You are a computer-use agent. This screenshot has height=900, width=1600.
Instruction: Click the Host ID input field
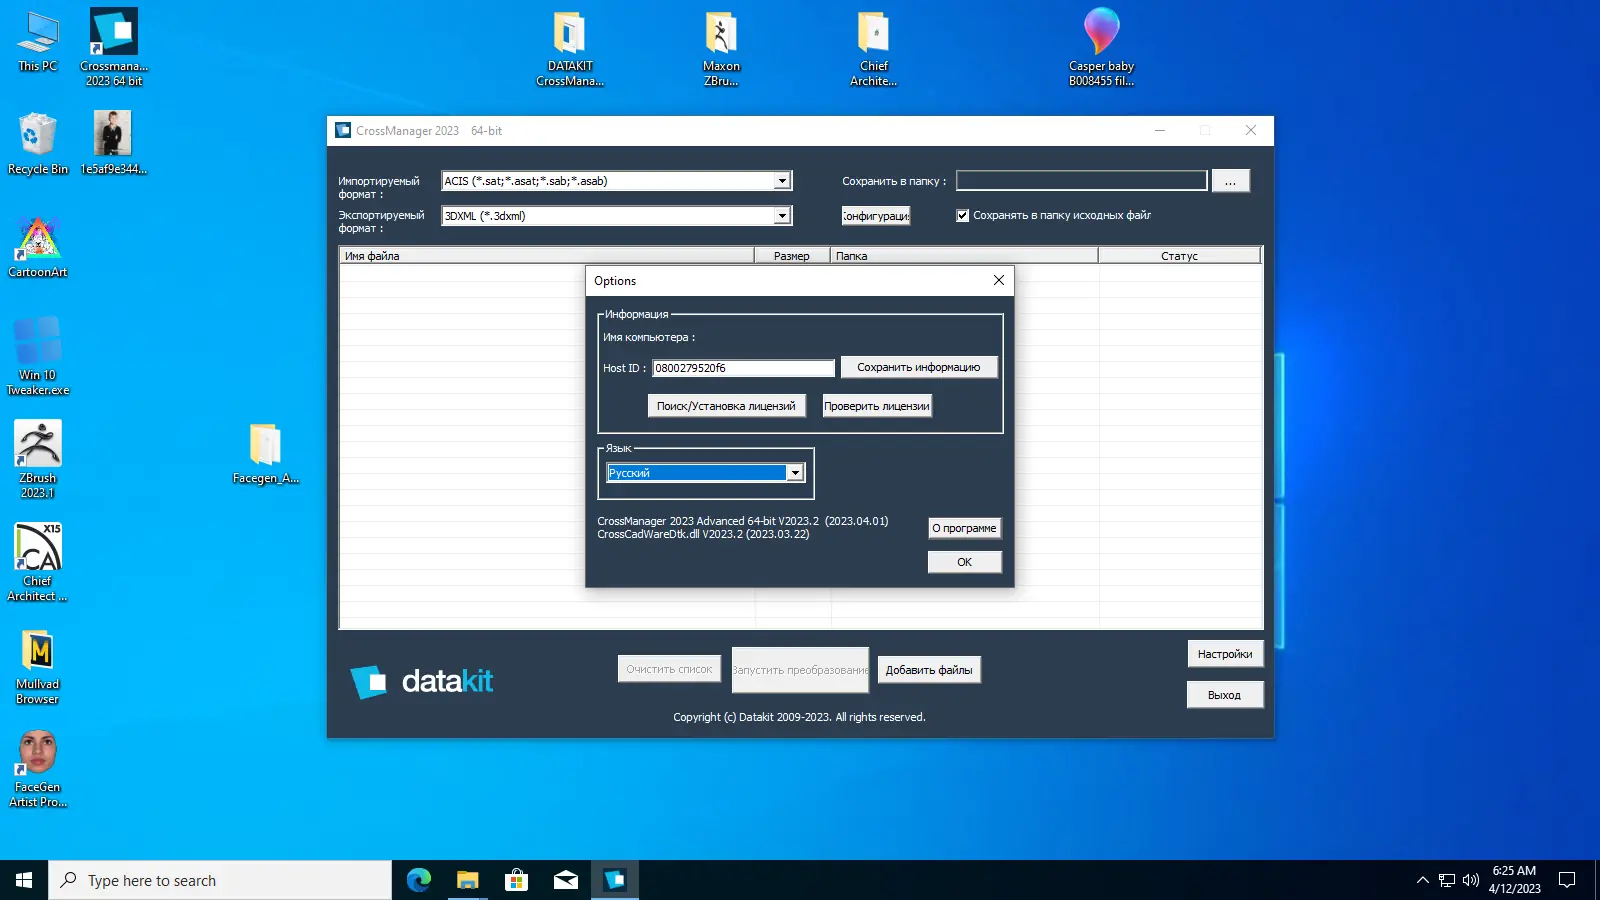743,368
